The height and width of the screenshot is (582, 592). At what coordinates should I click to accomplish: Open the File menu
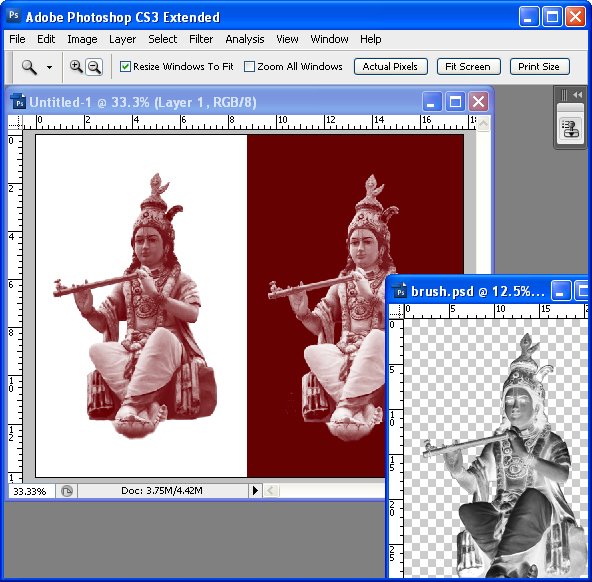[17, 39]
